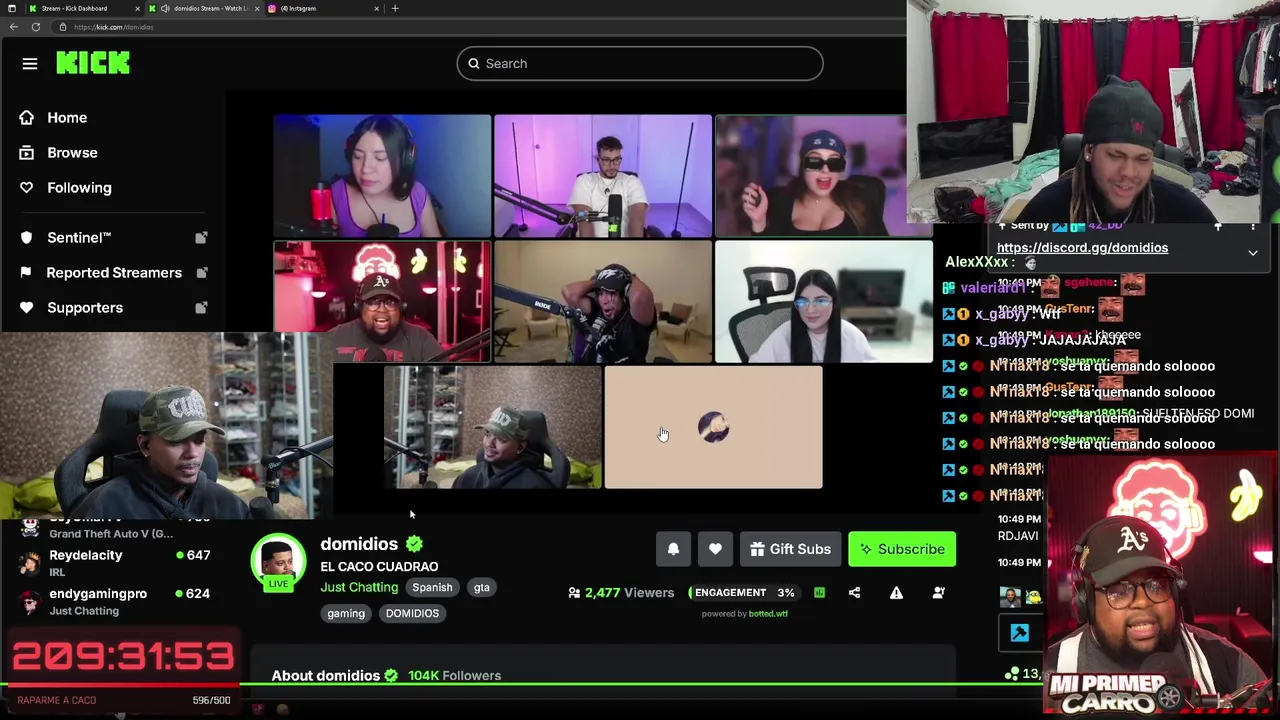The height and width of the screenshot is (720, 1280).
Task: Click the blue gavel moderator icon
Action: 1020,632
